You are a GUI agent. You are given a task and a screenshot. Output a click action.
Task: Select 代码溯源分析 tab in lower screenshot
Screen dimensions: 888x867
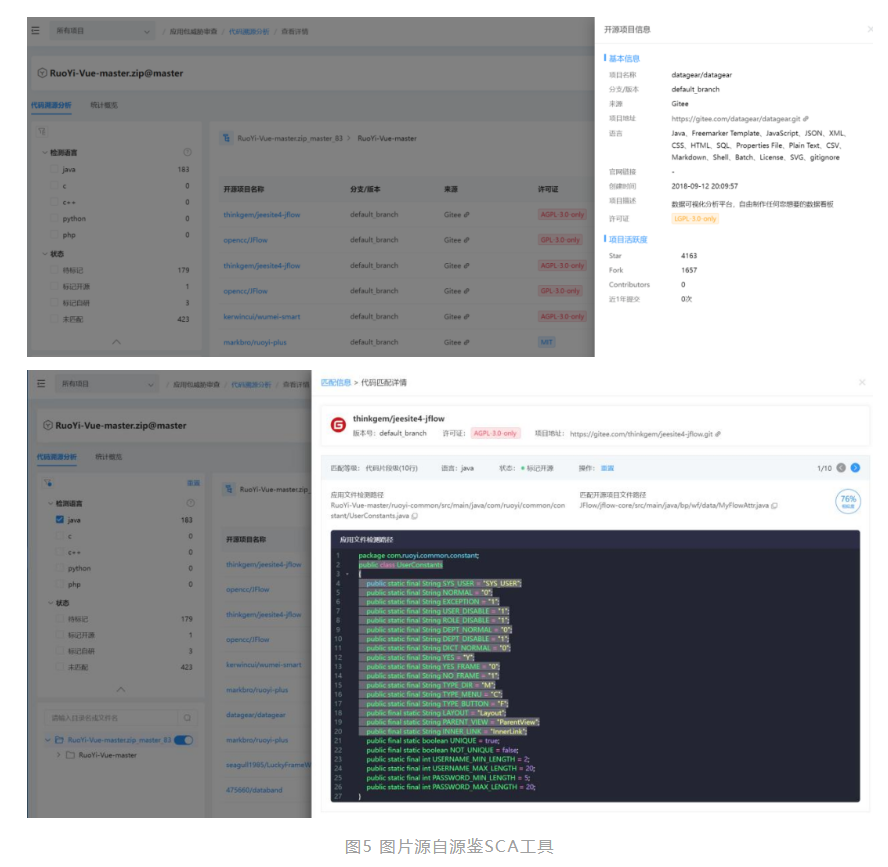coord(57,456)
